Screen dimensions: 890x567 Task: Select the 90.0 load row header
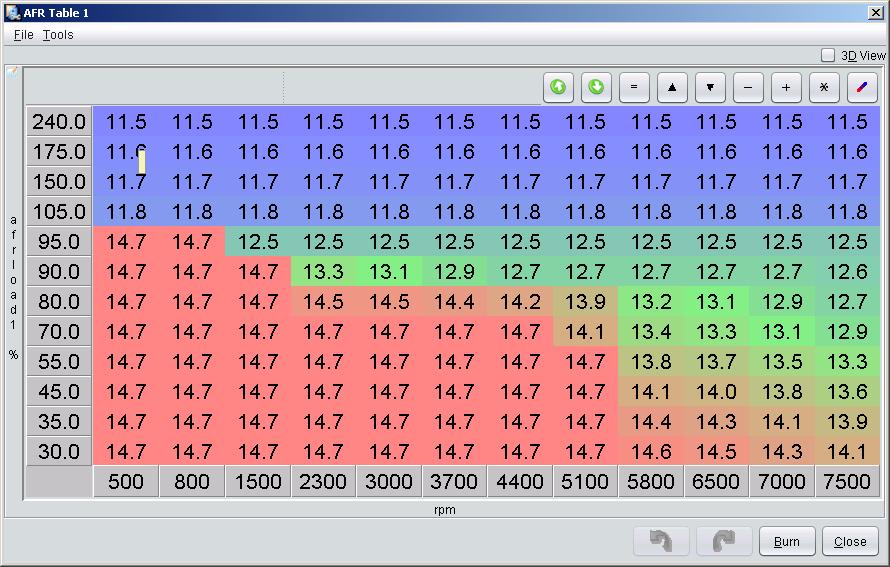point(59,271)
